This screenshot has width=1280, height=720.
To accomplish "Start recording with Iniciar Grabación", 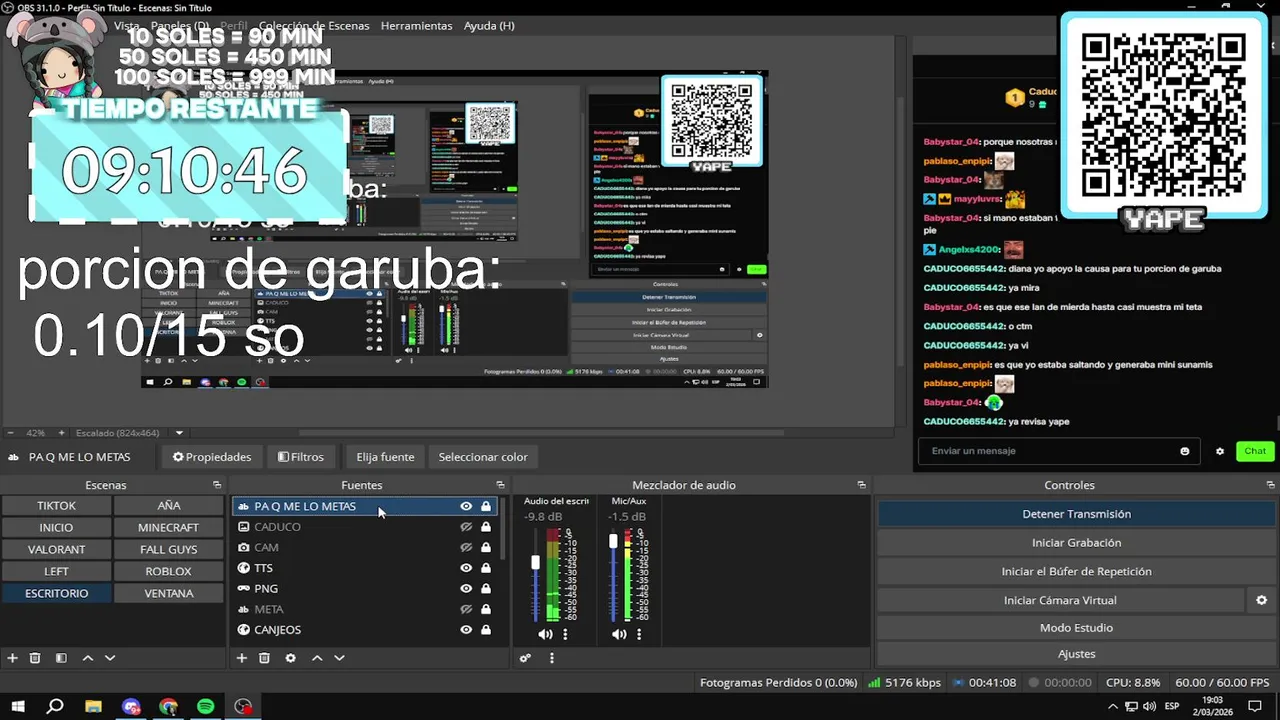I will tap(1076, 543).
